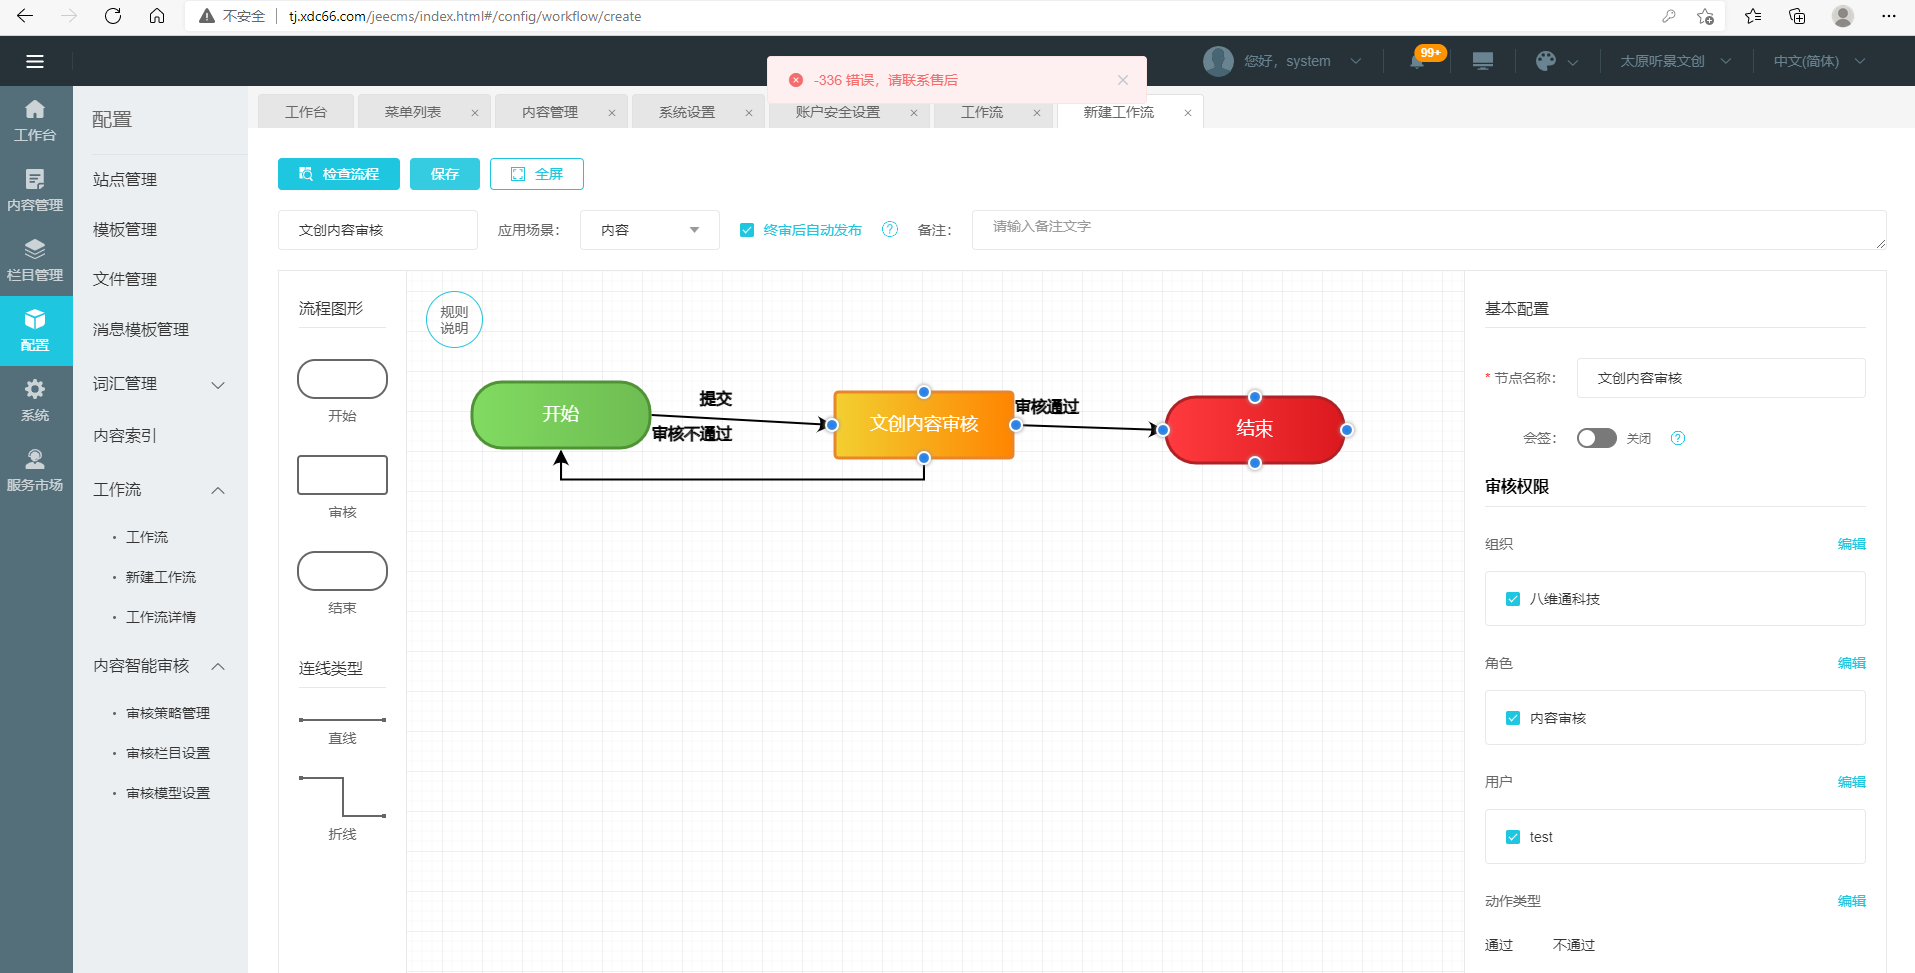Collapse 工作流 menu section
Screen dimensions: 1915x973
[x=160, y=490]
